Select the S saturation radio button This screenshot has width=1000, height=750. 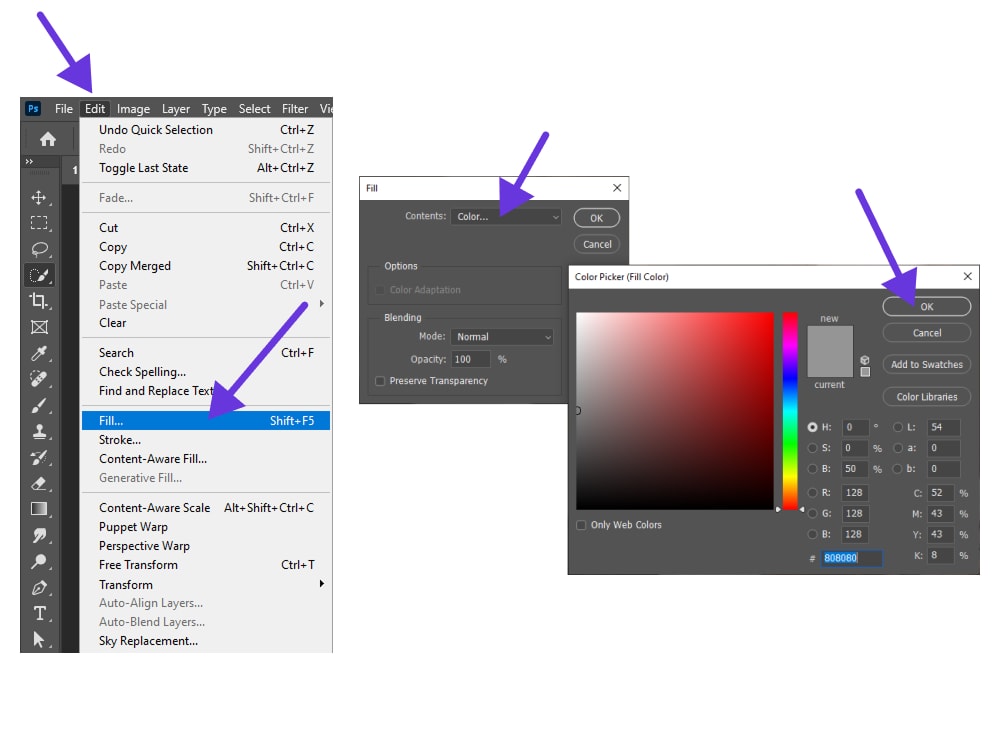[812, 448]
